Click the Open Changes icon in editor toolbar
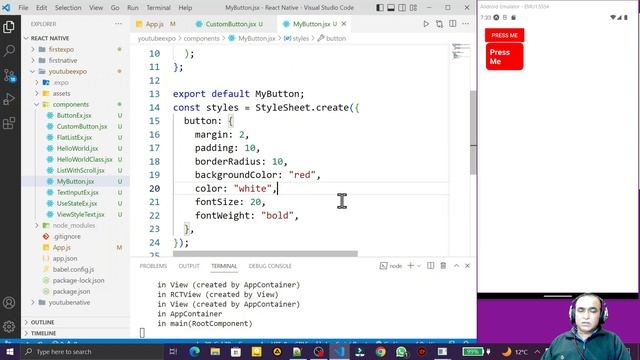The image size is (640, 360). [x=439, y=24]
